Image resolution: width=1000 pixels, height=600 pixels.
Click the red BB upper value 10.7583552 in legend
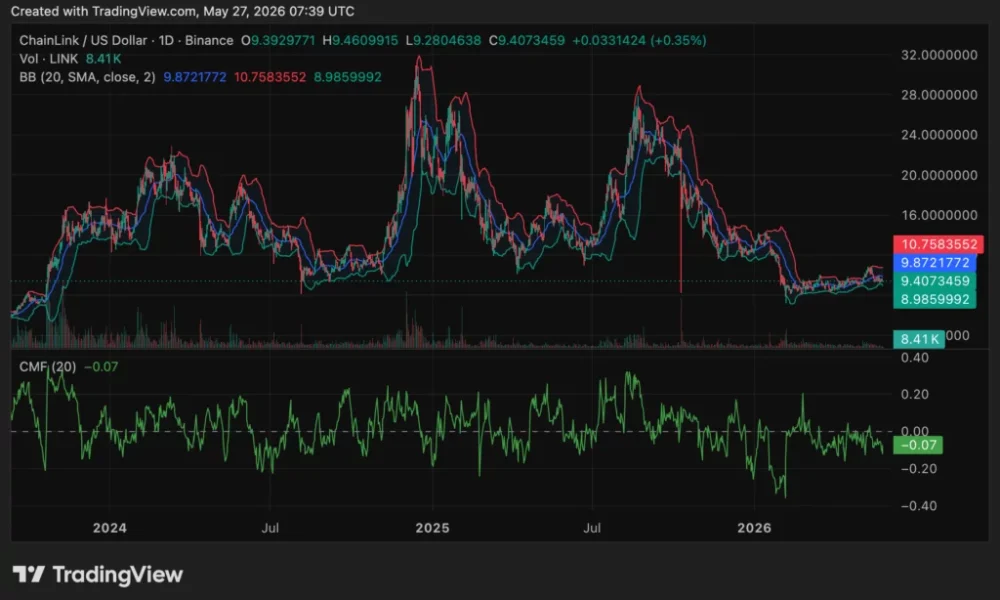coord(270,77)
